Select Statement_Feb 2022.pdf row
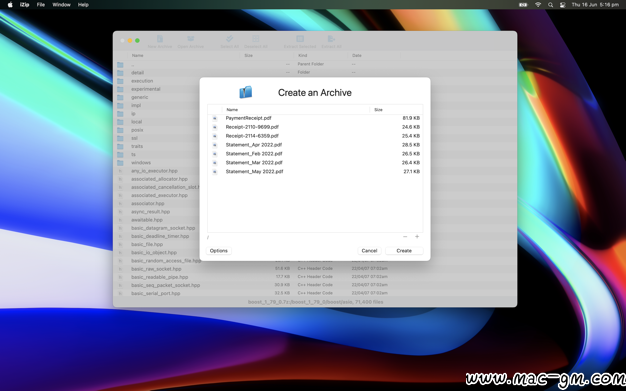 [315, 154]
